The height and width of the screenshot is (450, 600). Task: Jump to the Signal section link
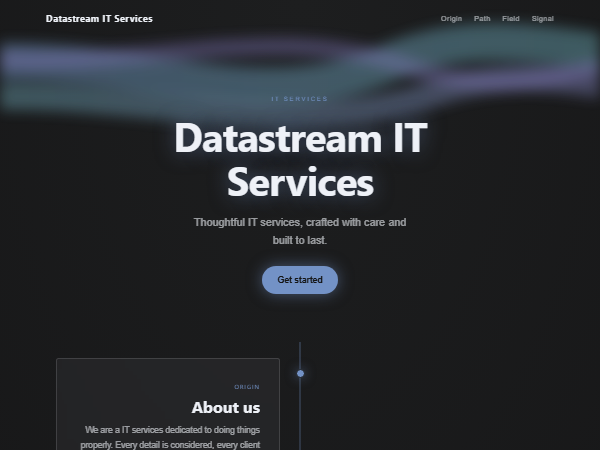click(x=543, y=19)
